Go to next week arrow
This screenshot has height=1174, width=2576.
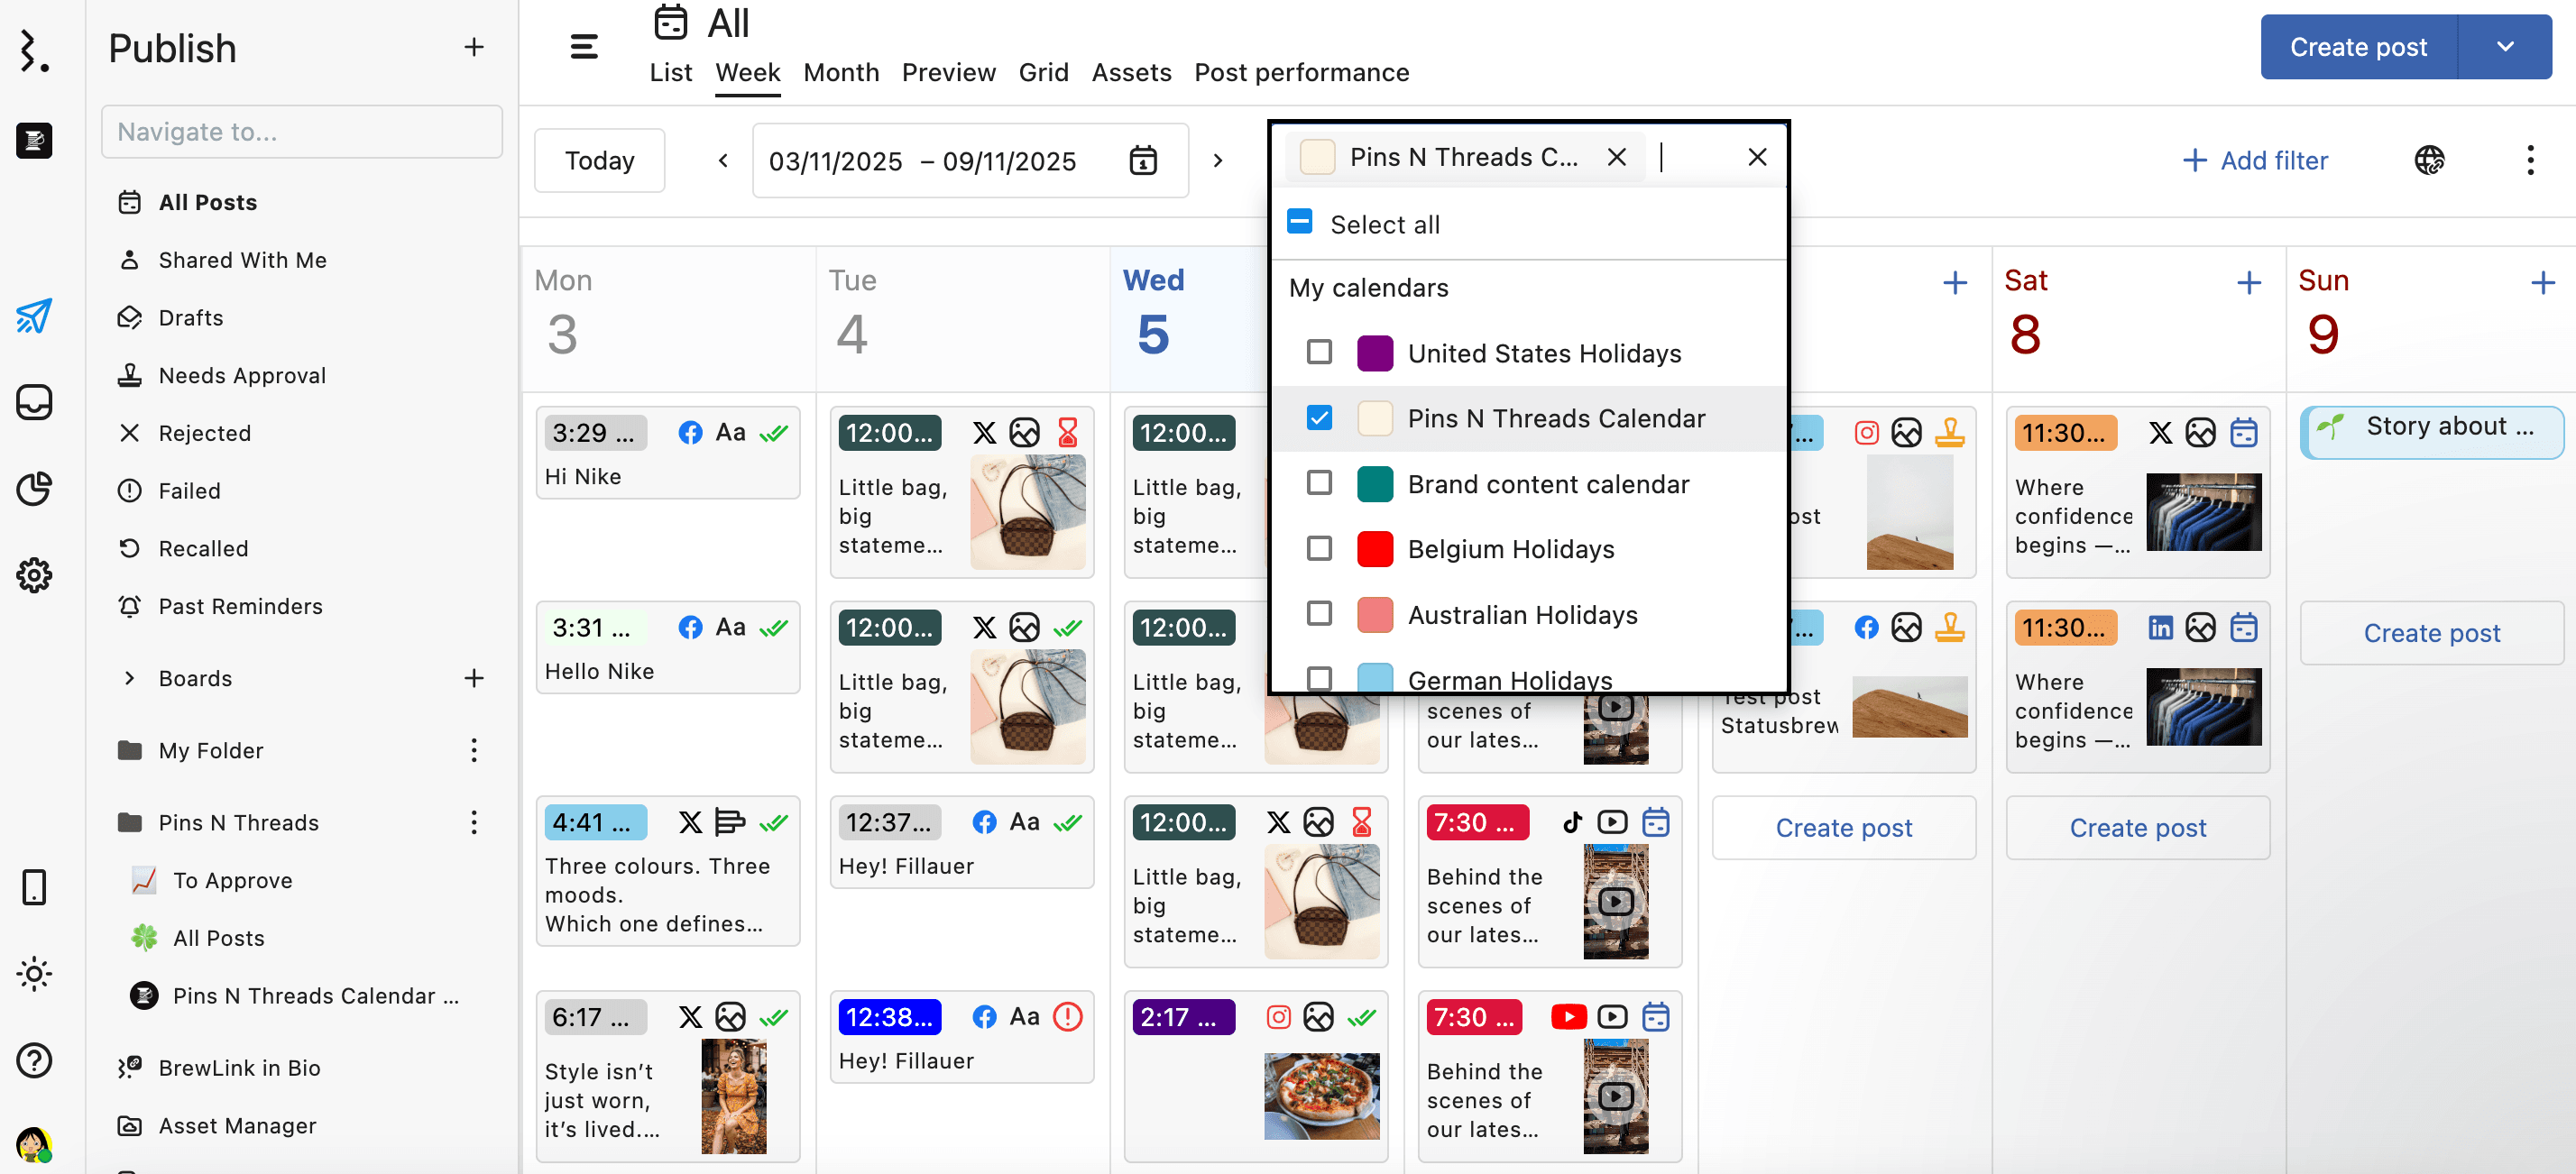pyautogui.click(x=1217, y=161)
